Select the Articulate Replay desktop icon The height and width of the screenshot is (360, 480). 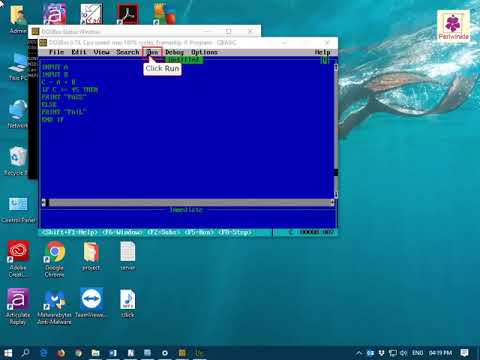[18, 307]
